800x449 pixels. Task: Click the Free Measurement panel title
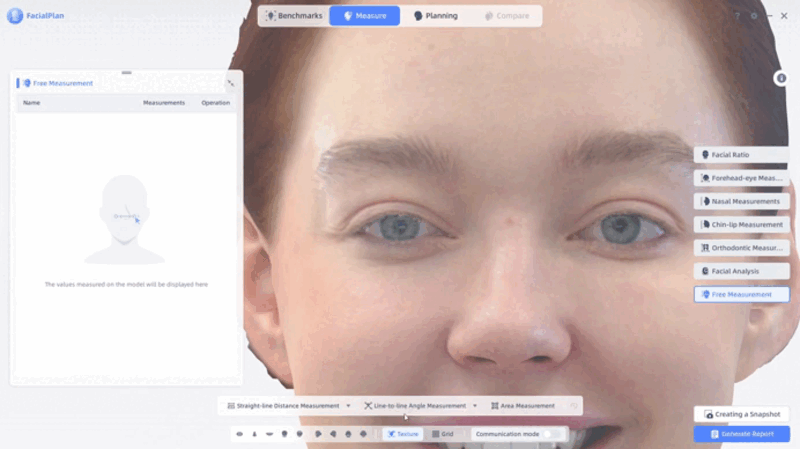coord(63,83)
